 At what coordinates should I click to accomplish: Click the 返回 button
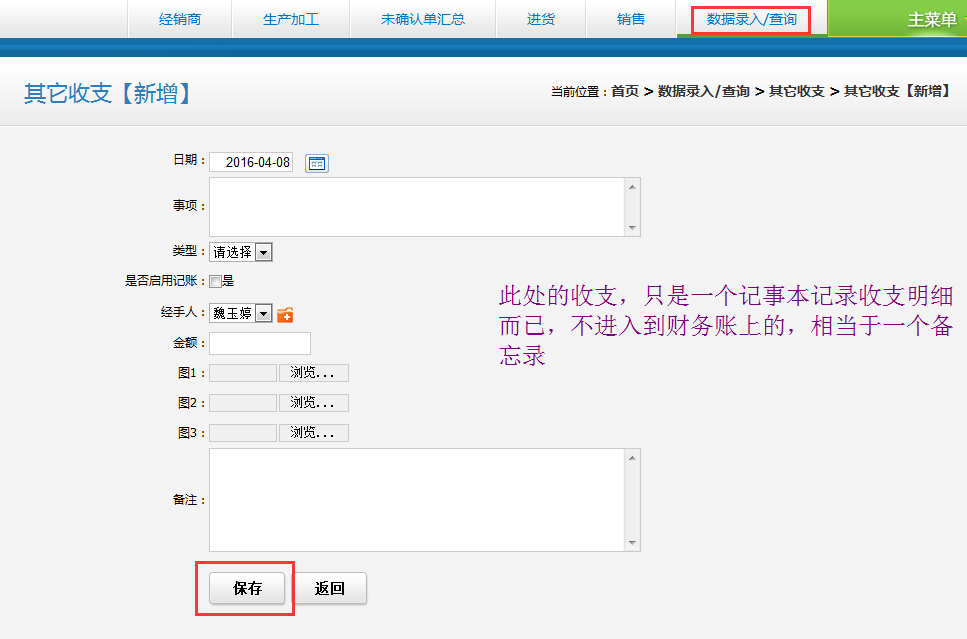point(330,589)
